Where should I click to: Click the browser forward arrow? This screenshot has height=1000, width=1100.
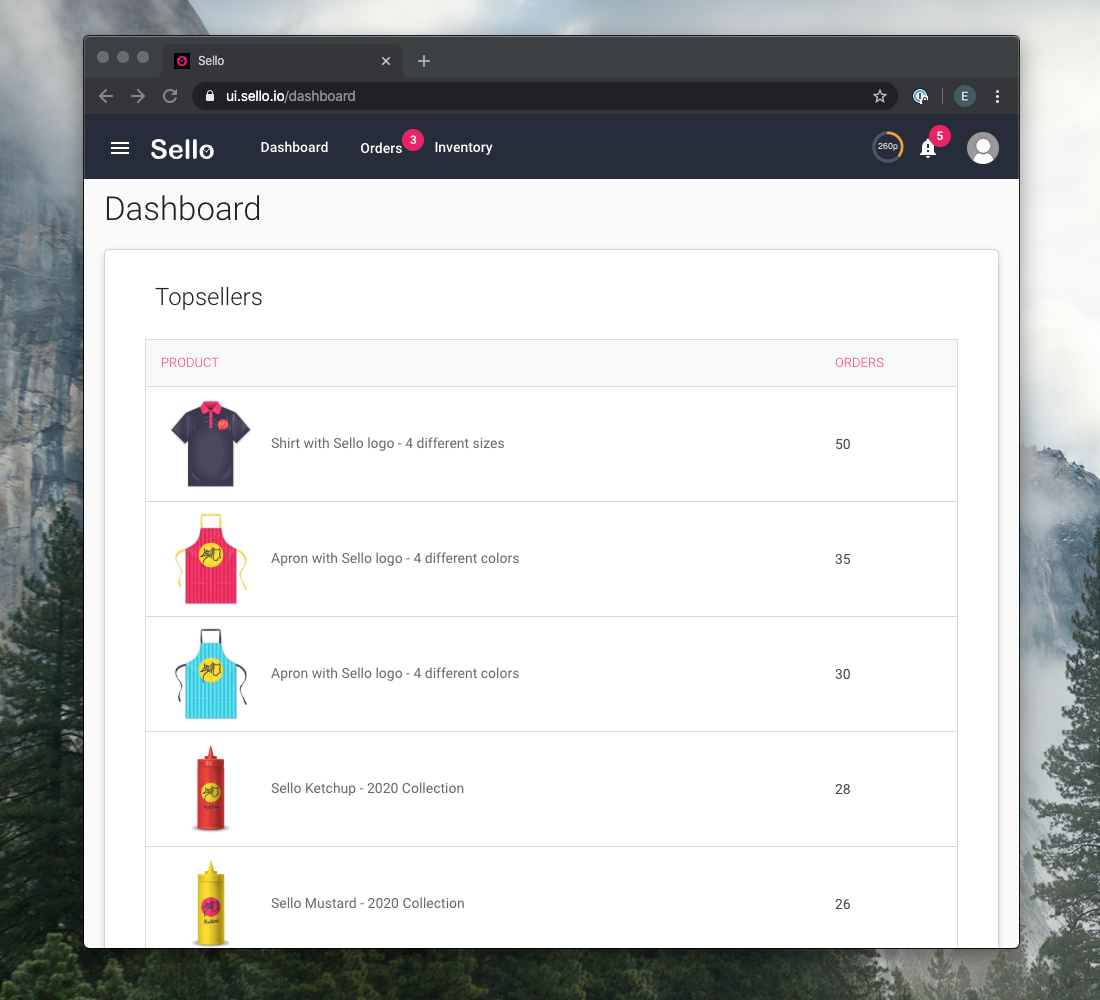[138, 96]
